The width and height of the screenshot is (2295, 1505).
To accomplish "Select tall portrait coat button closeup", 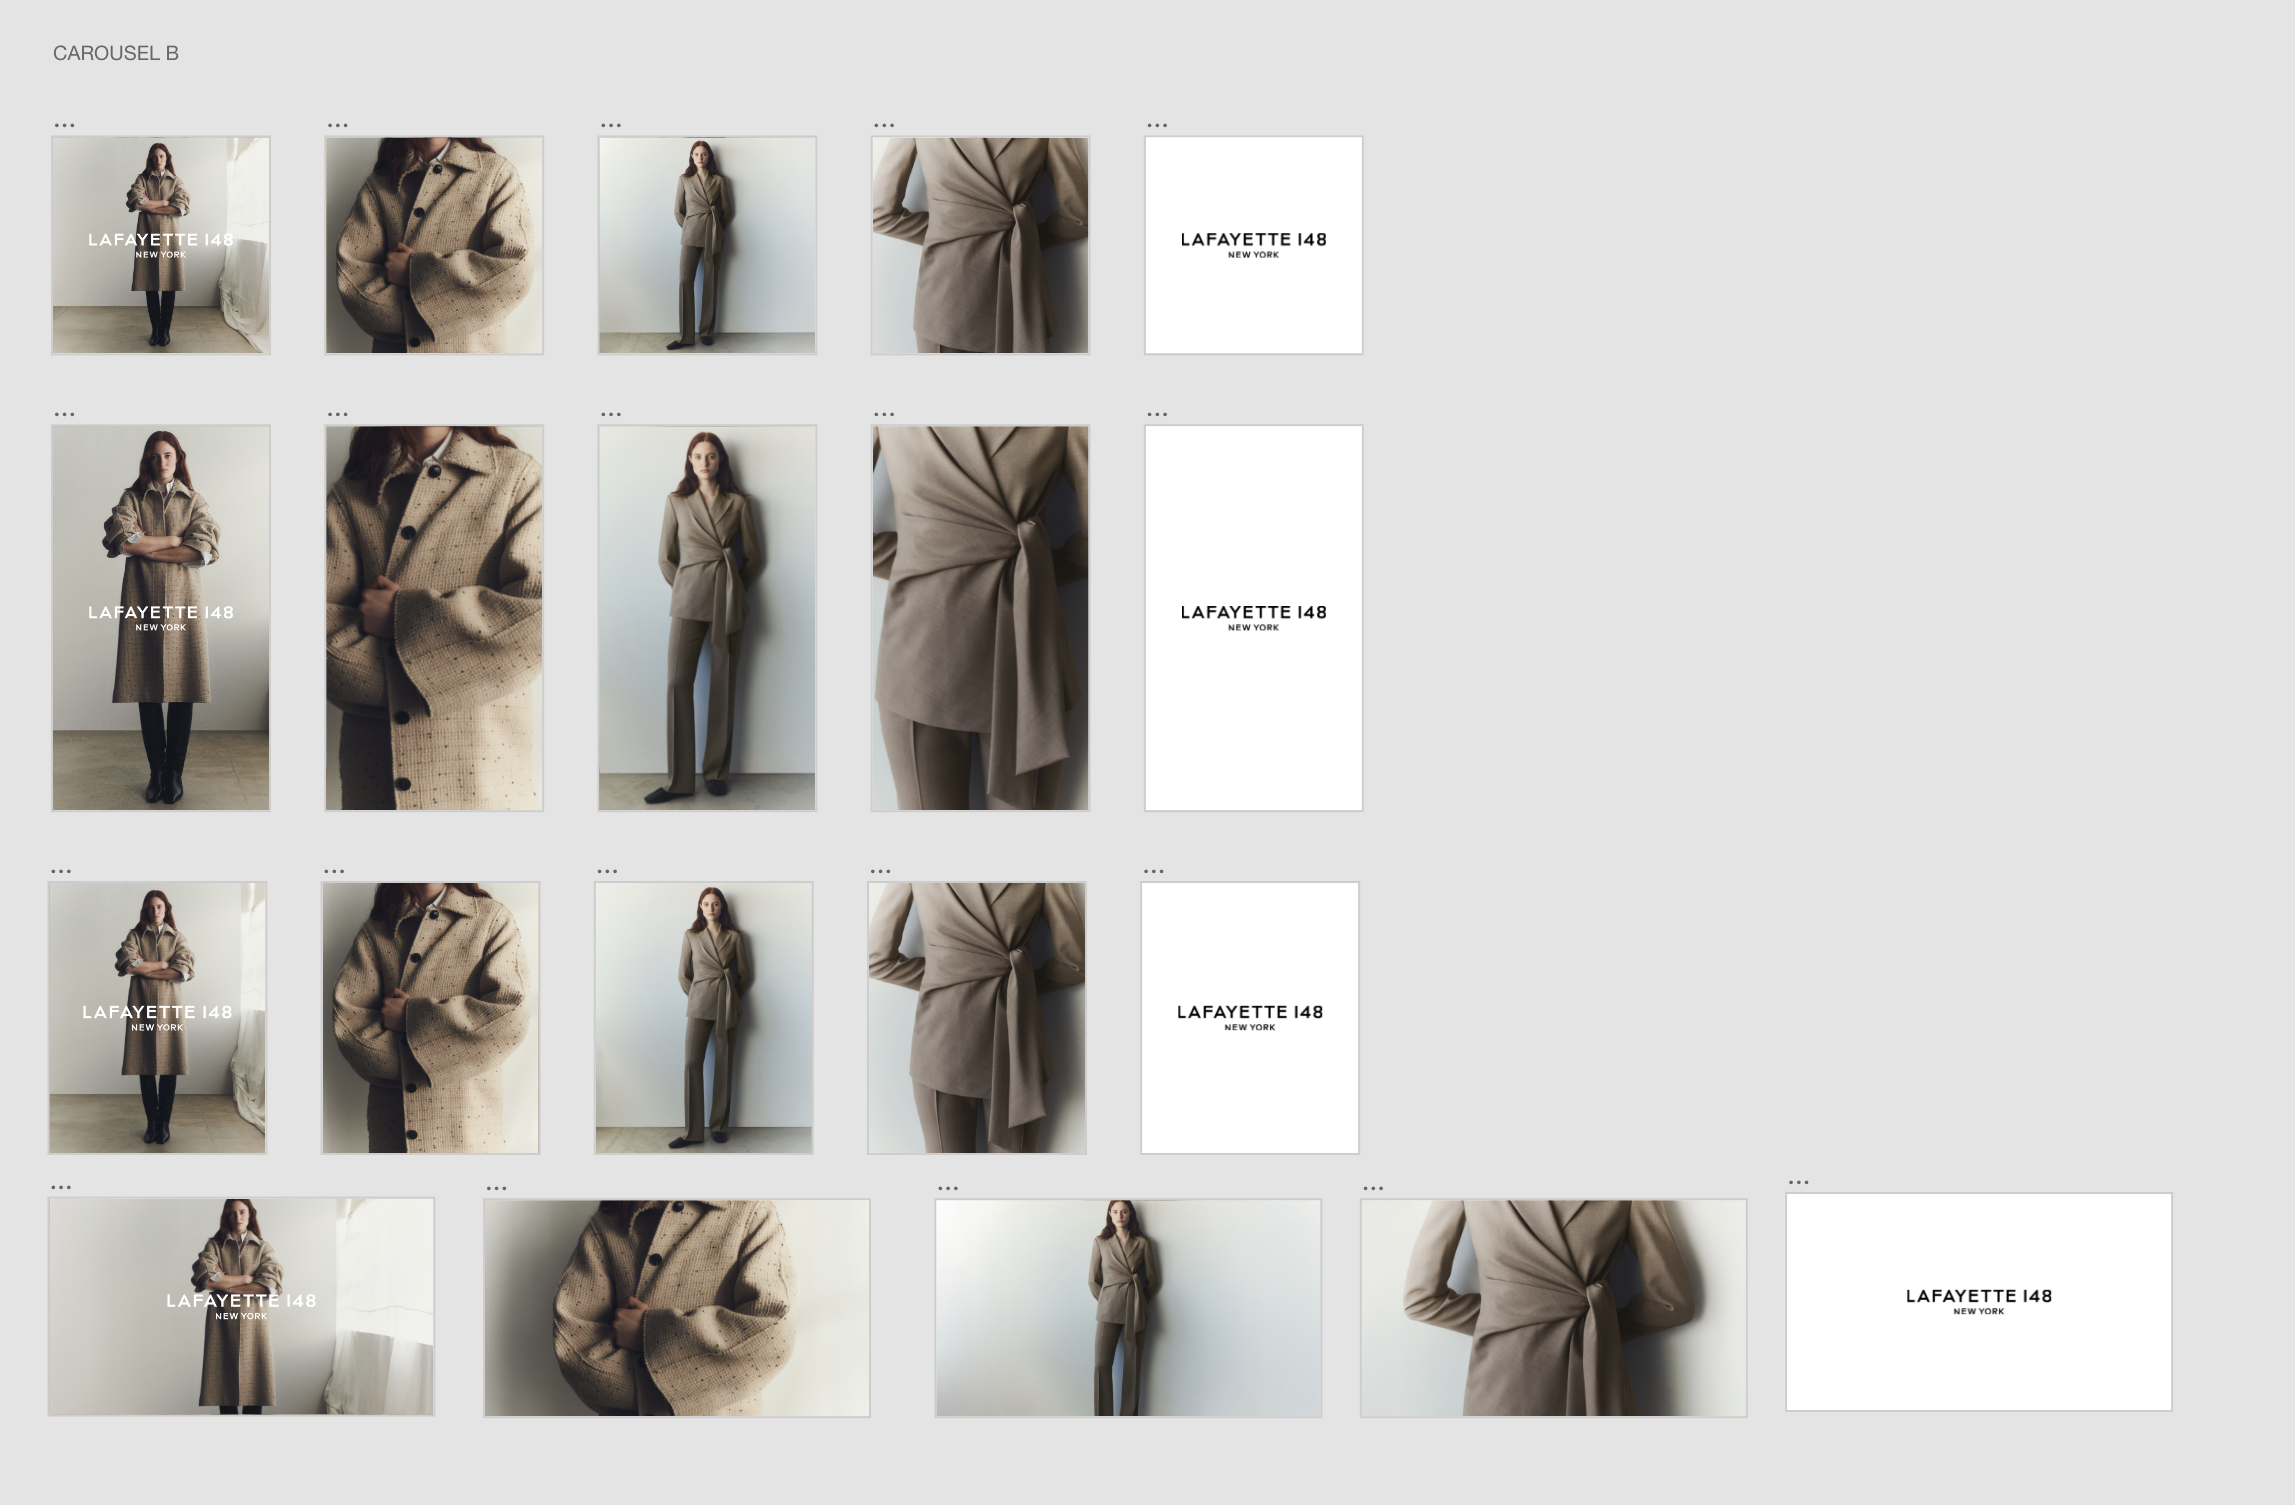I will (x=434, y=618).
